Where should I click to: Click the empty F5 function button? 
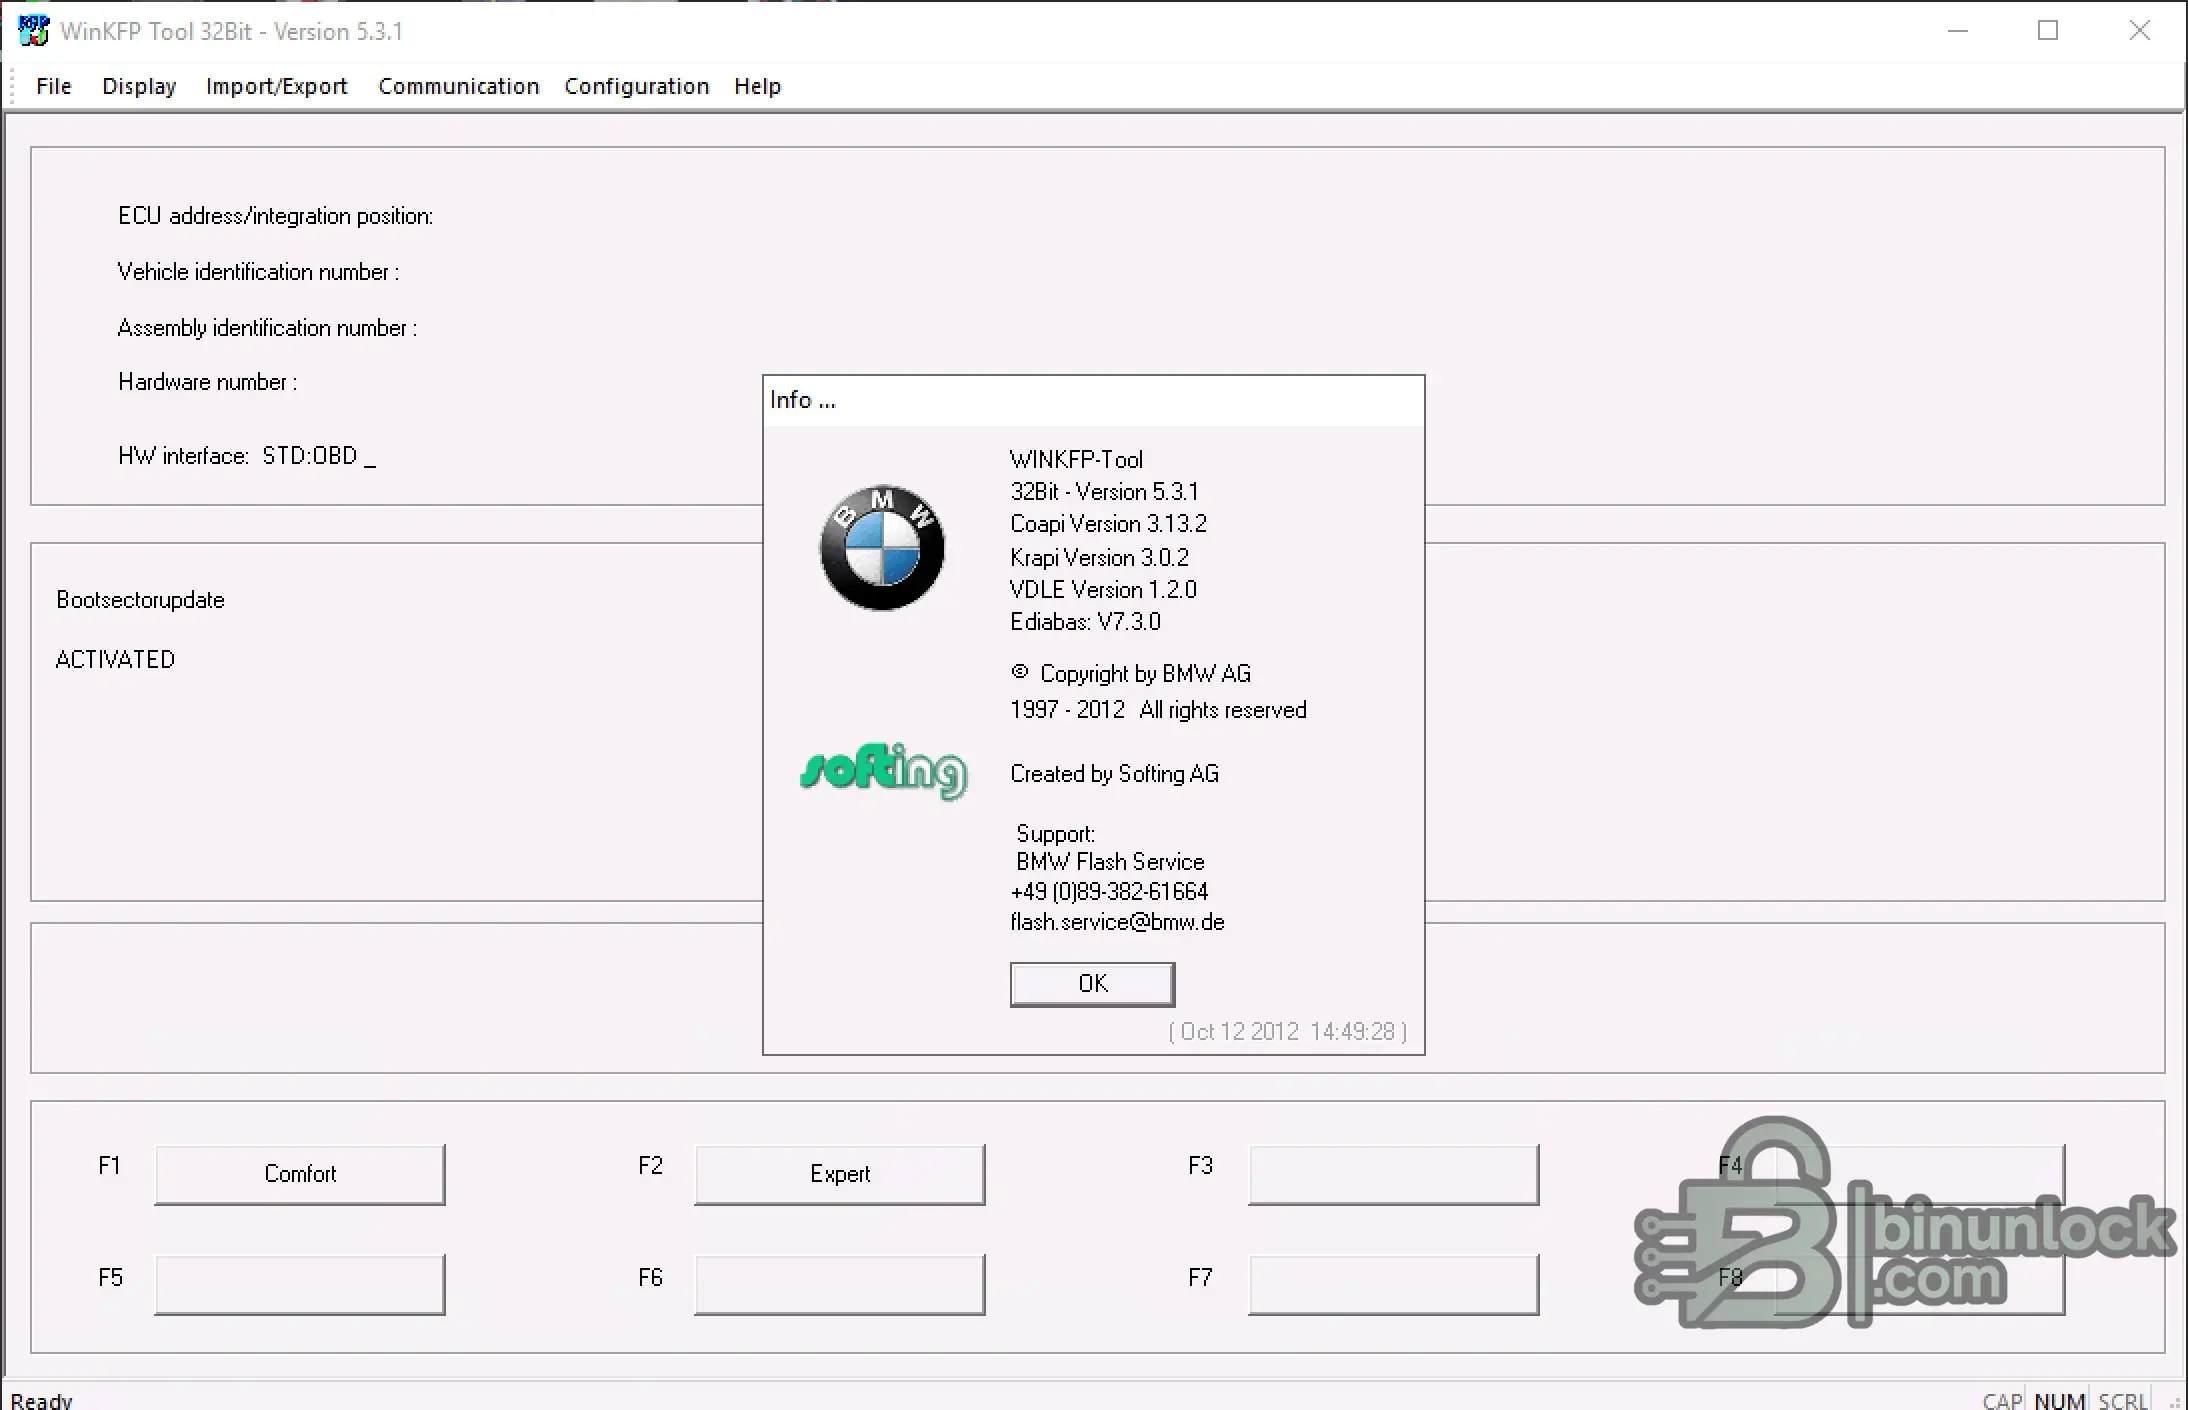300,1284
